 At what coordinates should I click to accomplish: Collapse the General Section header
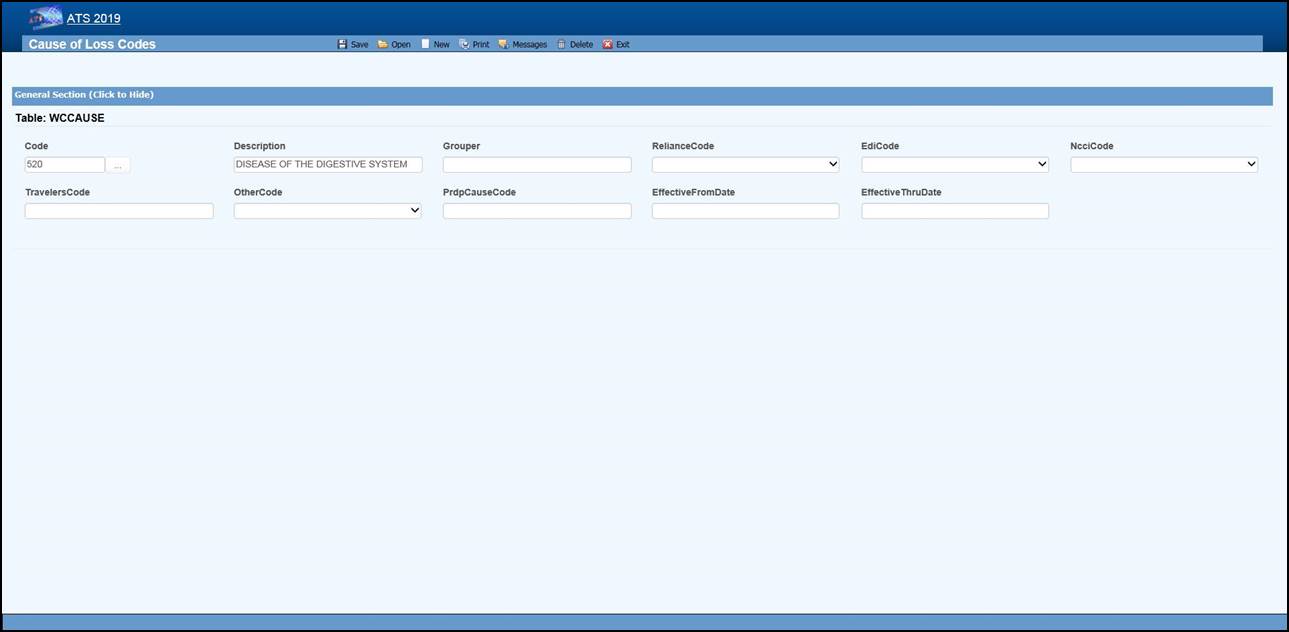[84, 95]
